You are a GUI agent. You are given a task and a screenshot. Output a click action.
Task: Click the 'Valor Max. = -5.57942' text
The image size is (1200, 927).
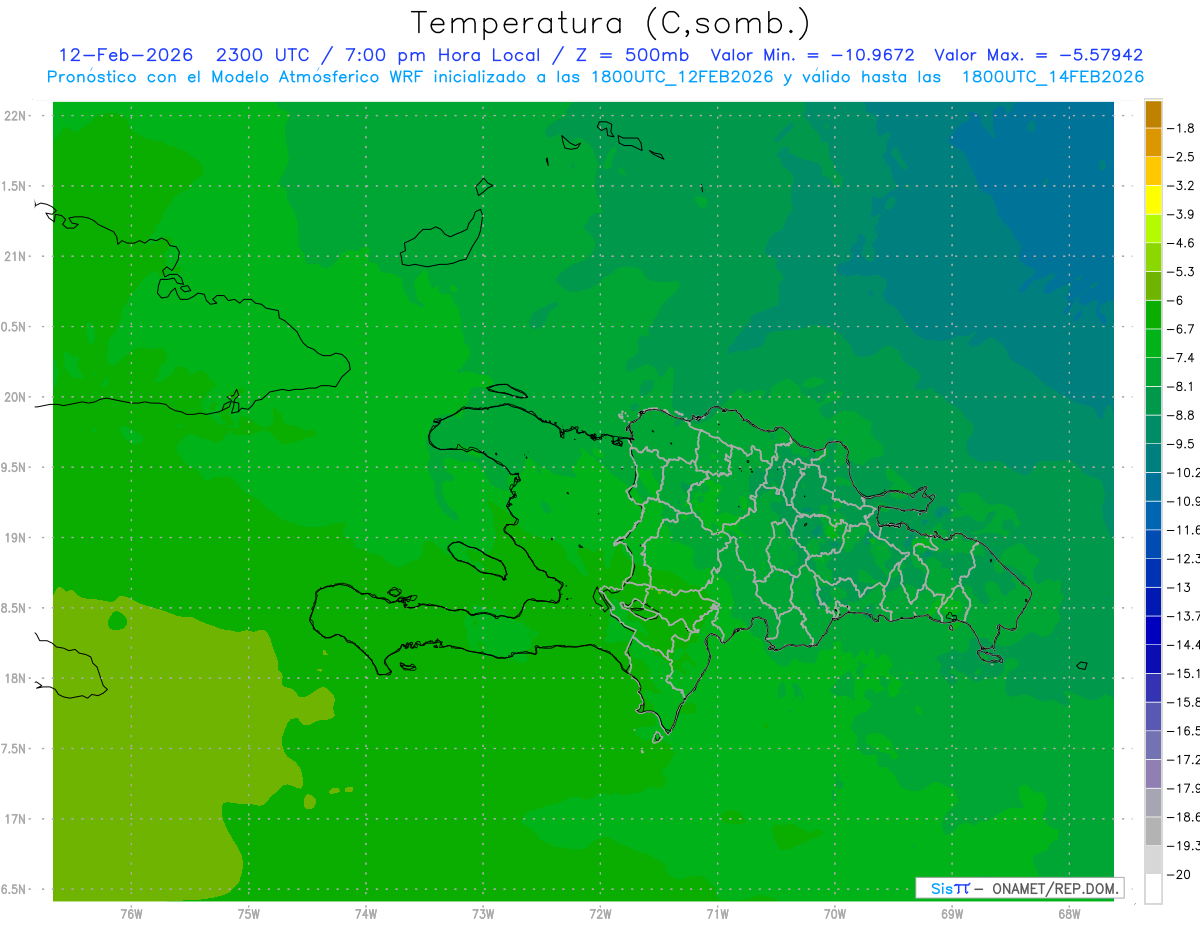pyautogui.click(x=1038, y=55)
